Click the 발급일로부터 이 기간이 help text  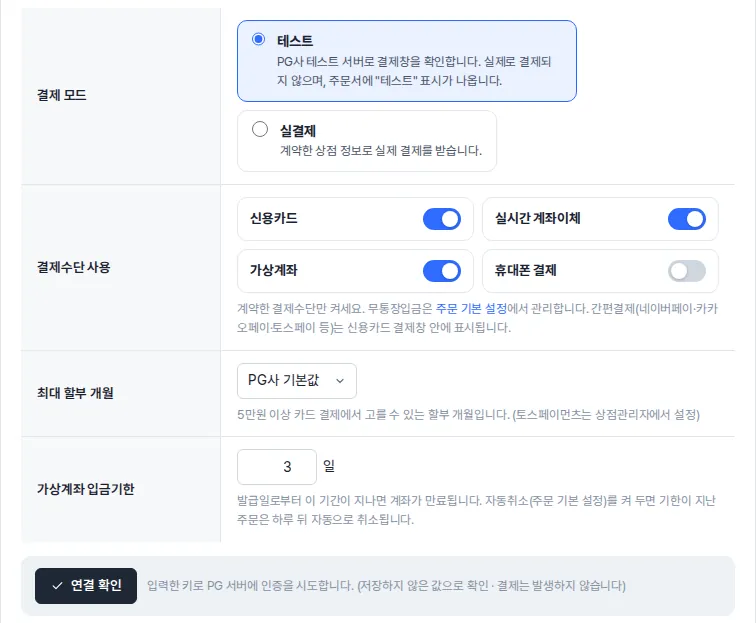[x=476, y=510]
